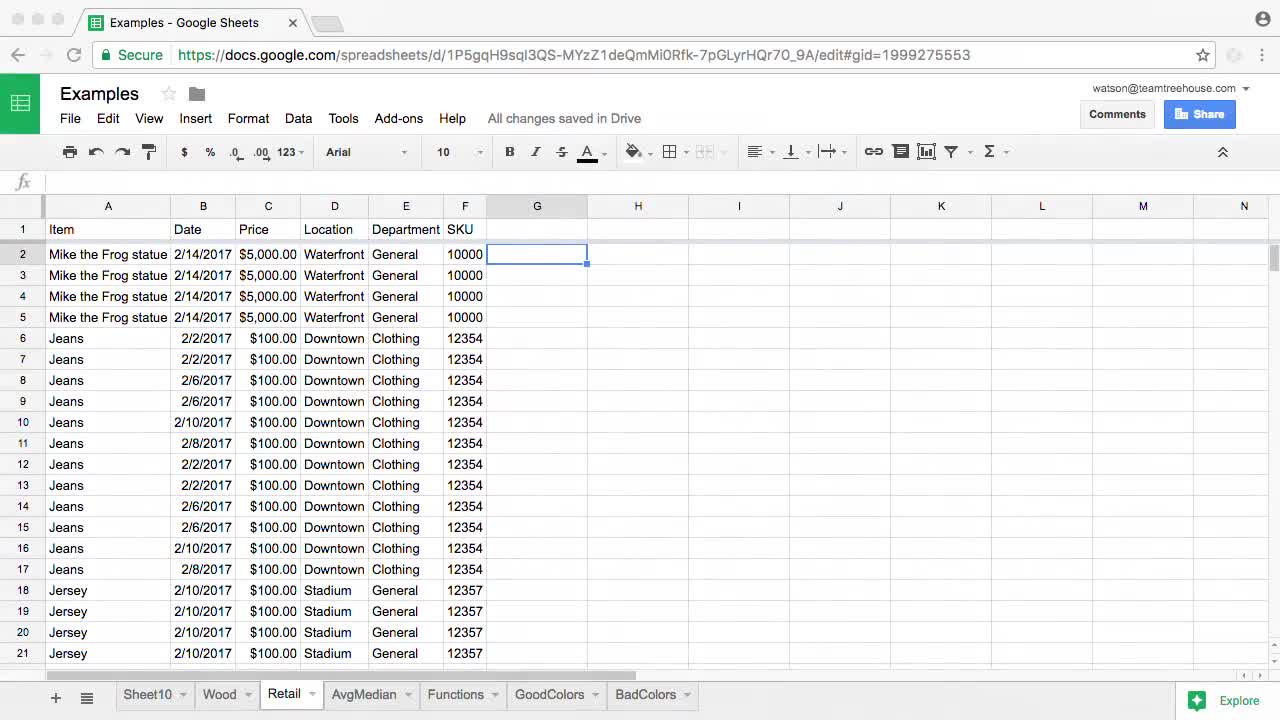Switch to the Wood sheet tab
This screenshot has height=720, width=1280.
(x=219, y=694)
